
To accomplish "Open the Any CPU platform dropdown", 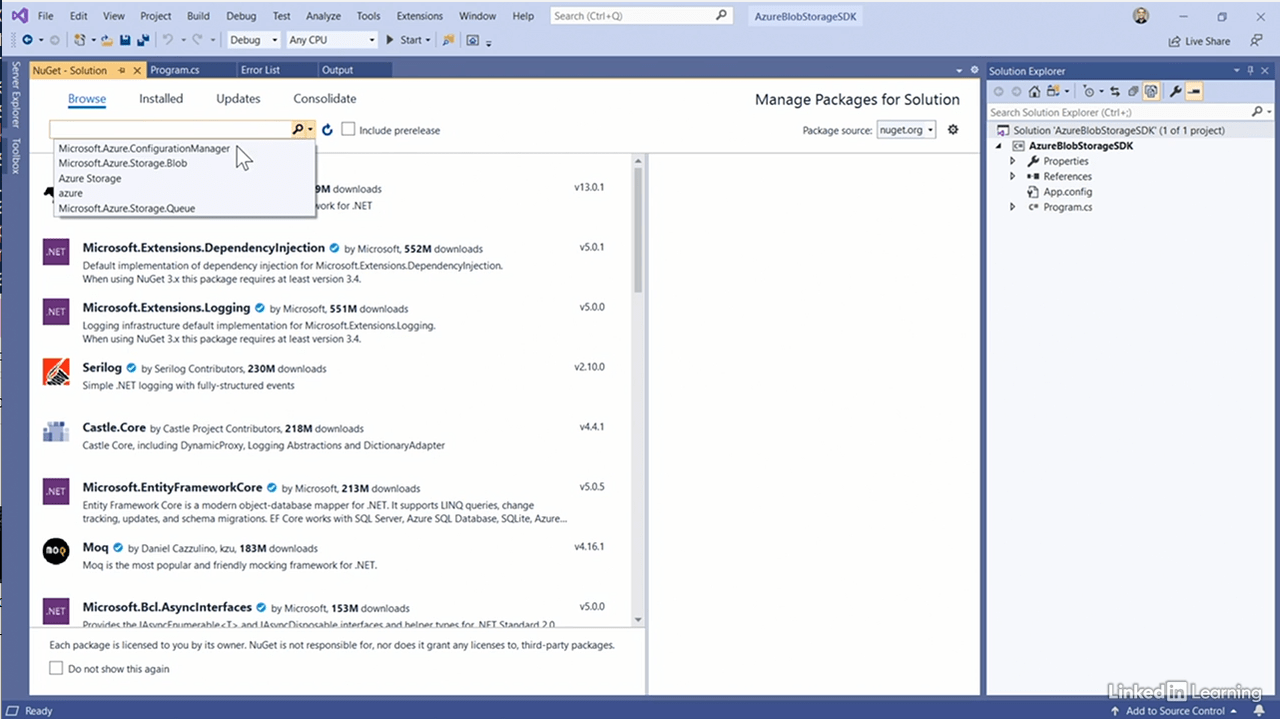I will [x=331, y=40].
